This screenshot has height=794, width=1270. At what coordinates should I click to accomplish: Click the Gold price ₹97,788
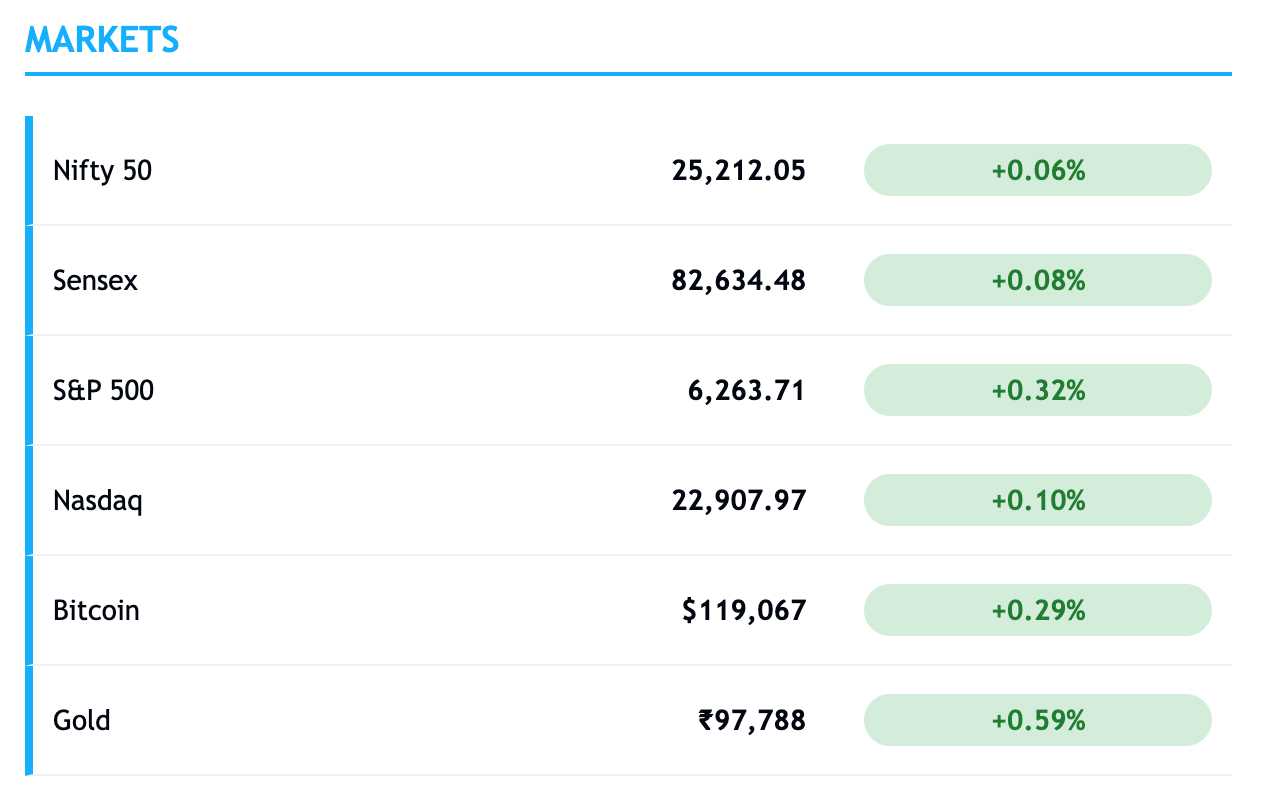[752, 721]
